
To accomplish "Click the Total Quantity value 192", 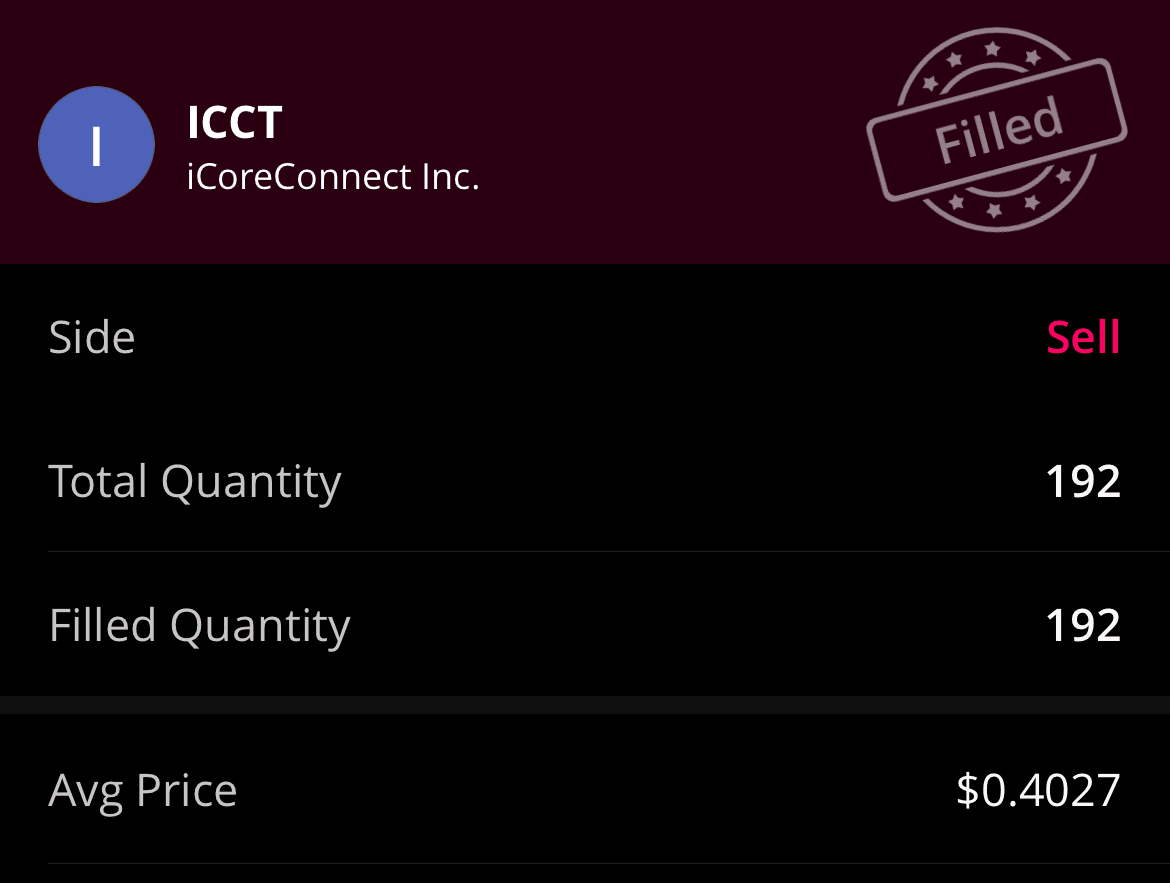I will pyautogui.click(x=1082, y=482).
